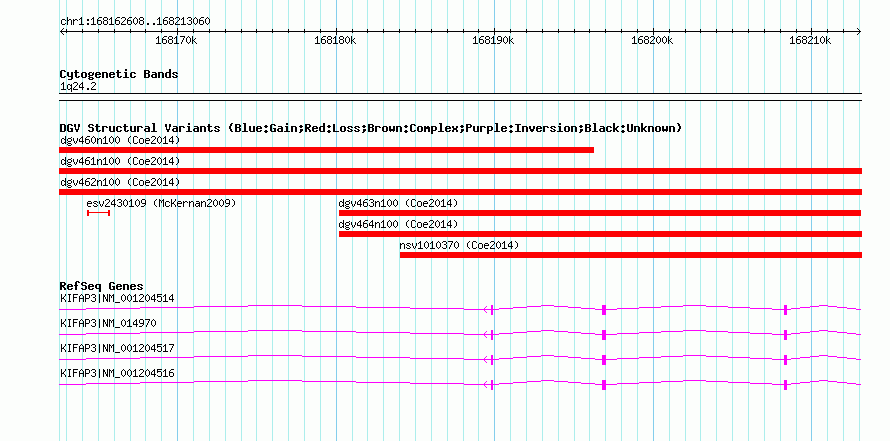This screenshot has height=441, width=890.
Task: Select the red bar under dgv463n100
Action: pyautogui.click(x=600, y=213)
